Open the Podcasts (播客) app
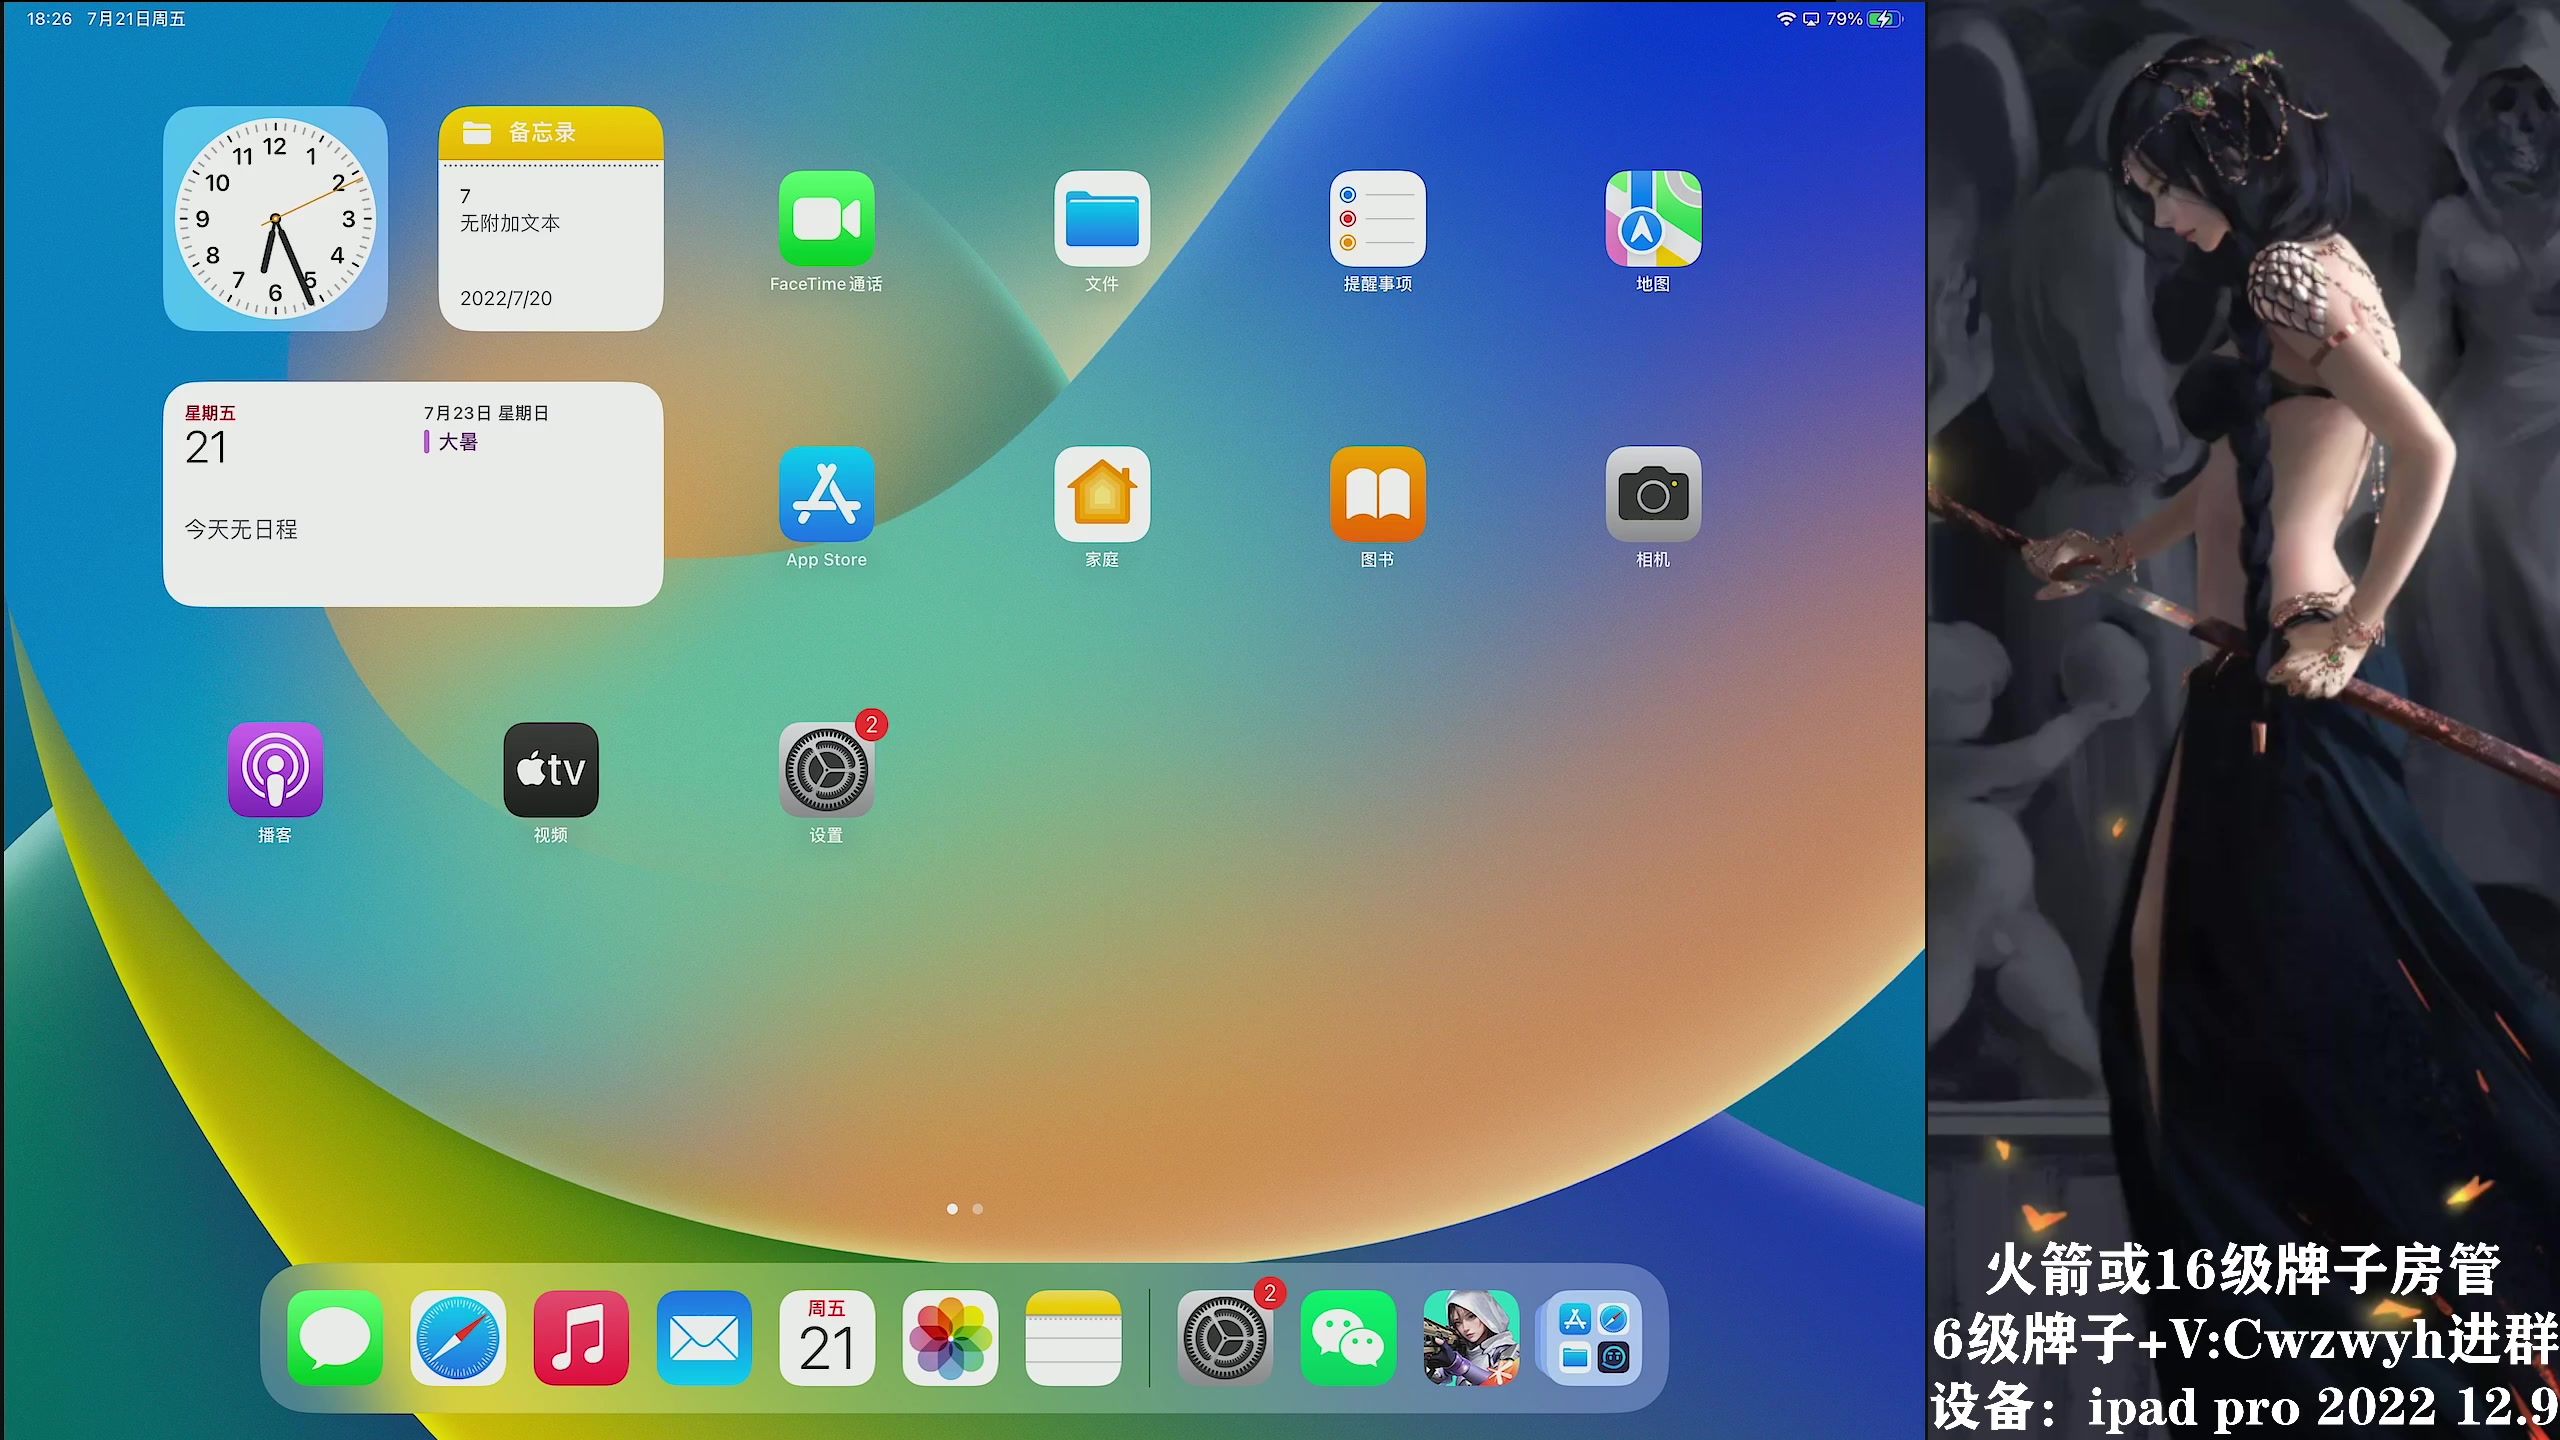 click(x=275, y=770)
